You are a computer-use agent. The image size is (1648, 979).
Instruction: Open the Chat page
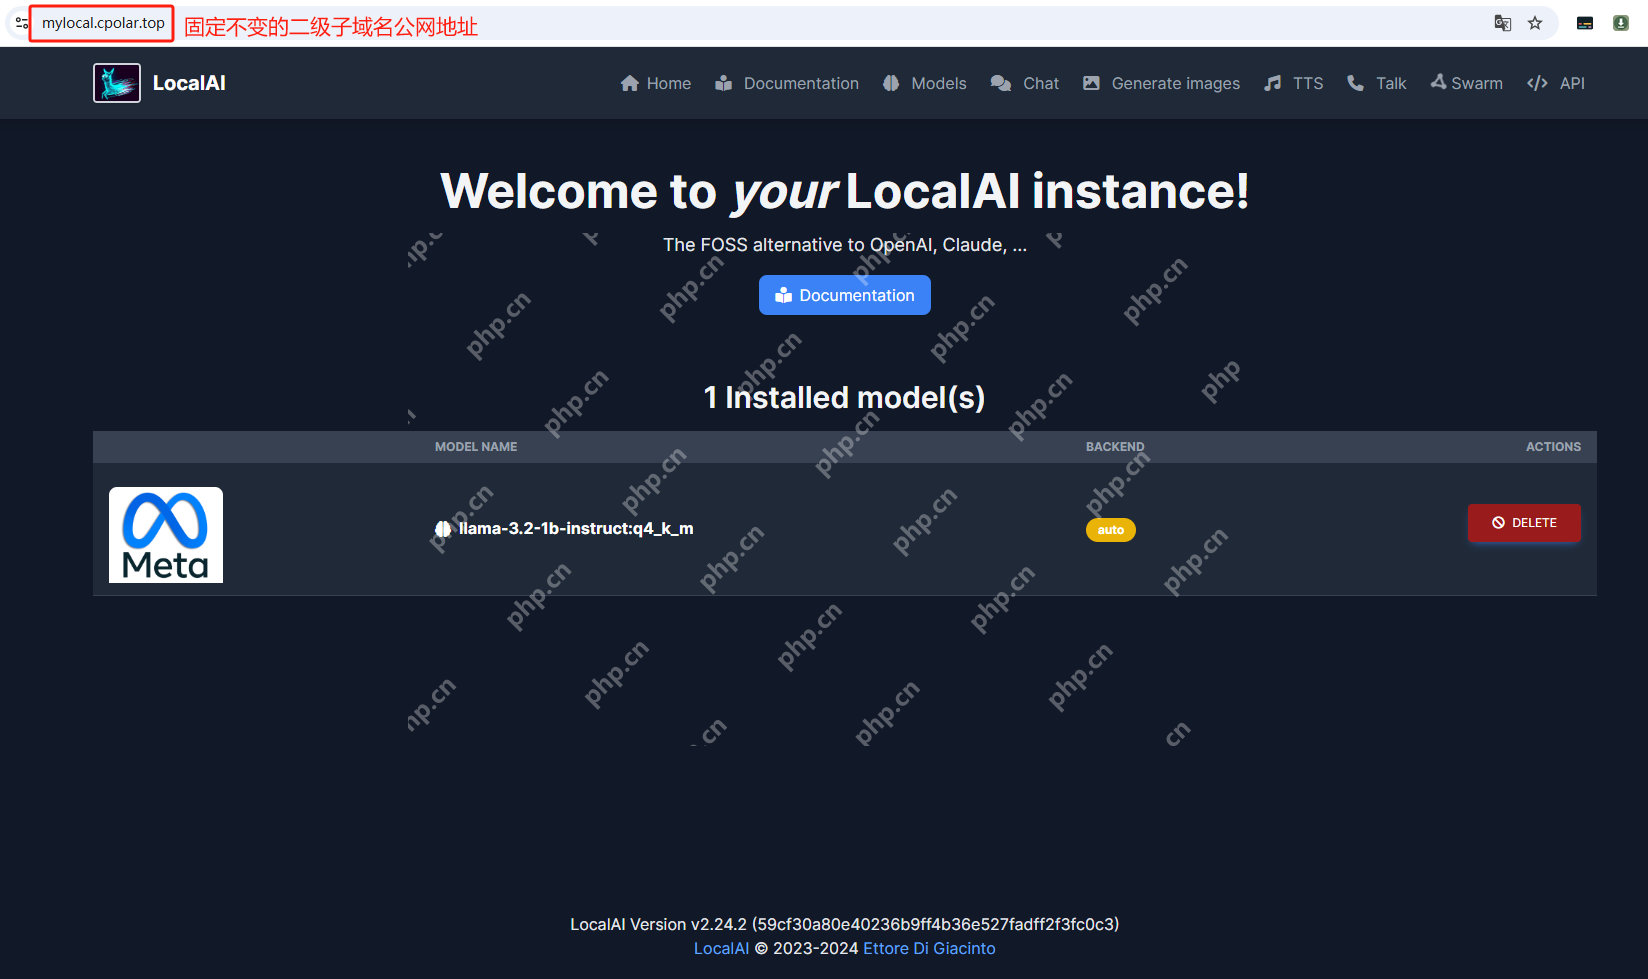pos(1025,83)
